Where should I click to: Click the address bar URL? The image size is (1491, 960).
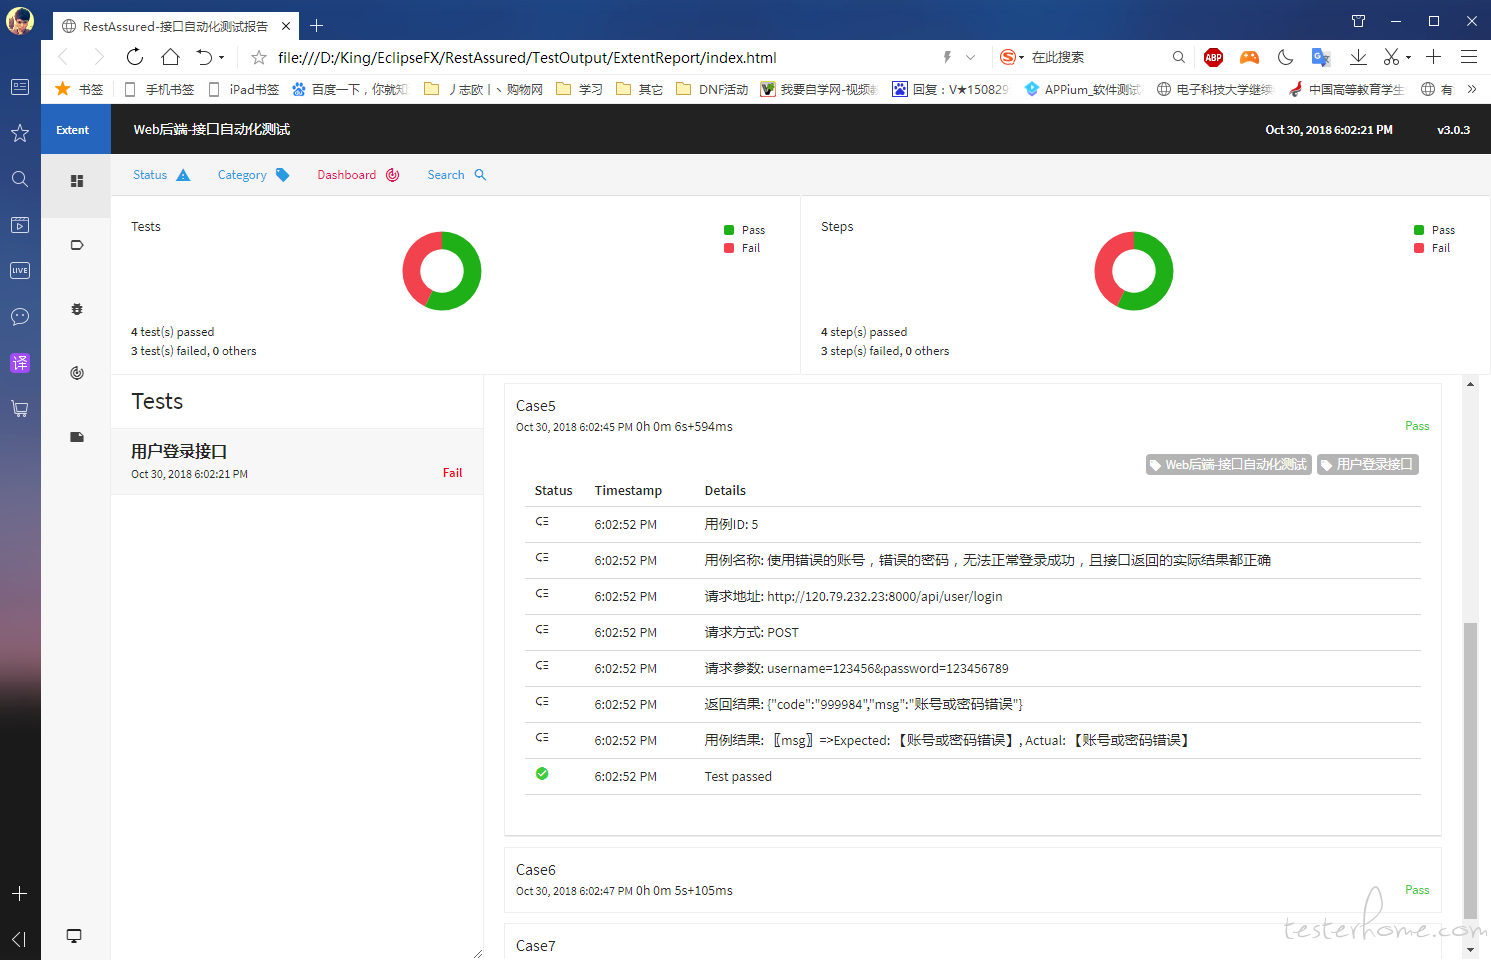point(527,58)
